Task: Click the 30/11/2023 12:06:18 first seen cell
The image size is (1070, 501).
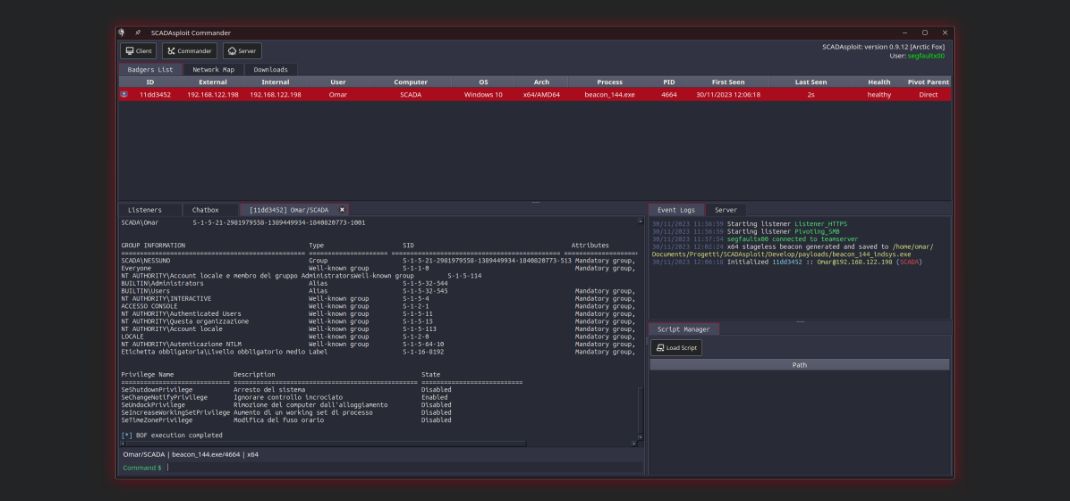Action: [728, 95]
